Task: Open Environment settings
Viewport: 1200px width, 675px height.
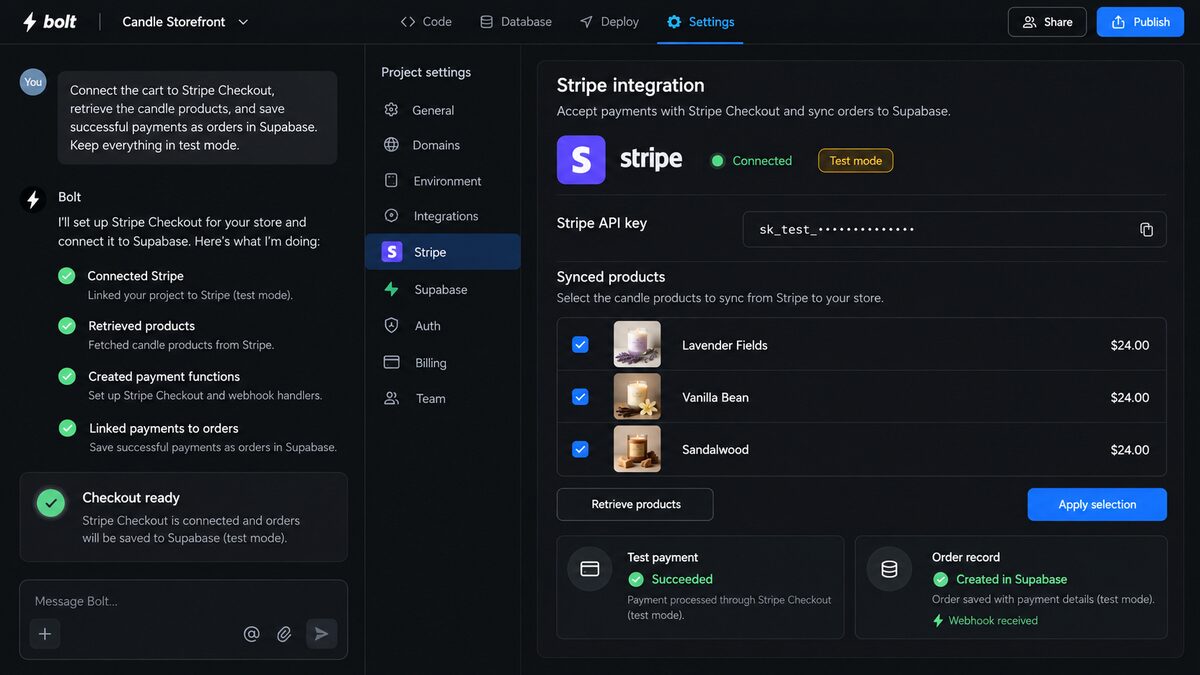Action: click(x=443, y=181)
